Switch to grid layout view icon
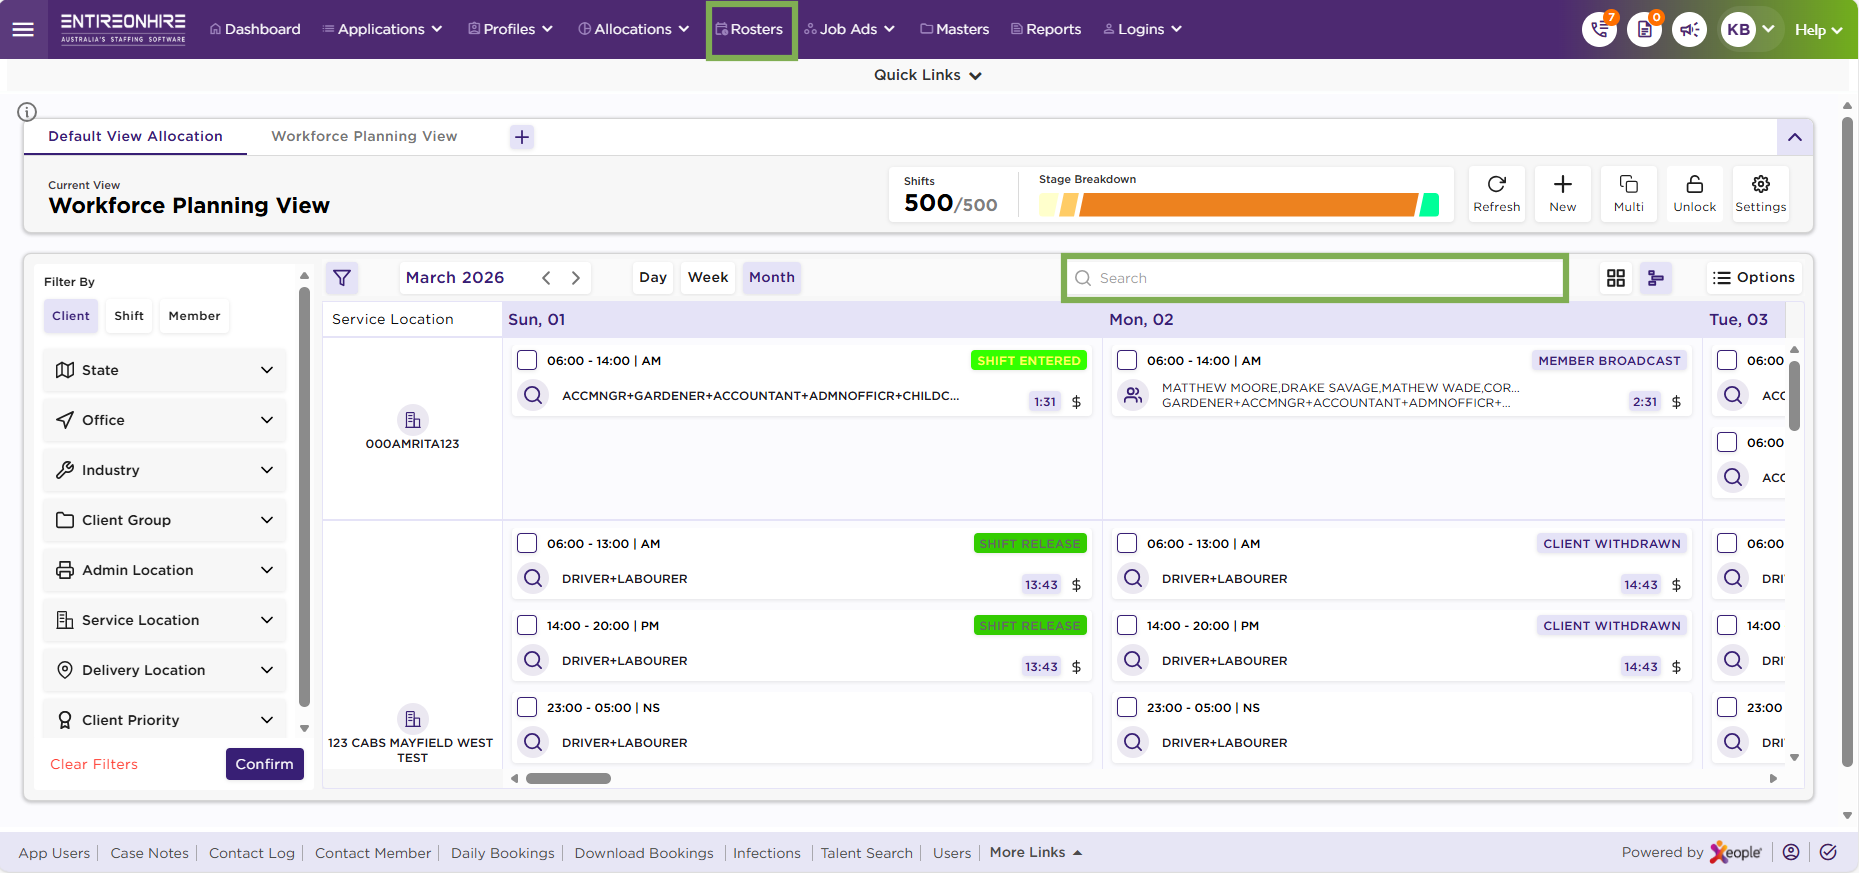The image size is (1859, 873). click(x=1615, y=278)
